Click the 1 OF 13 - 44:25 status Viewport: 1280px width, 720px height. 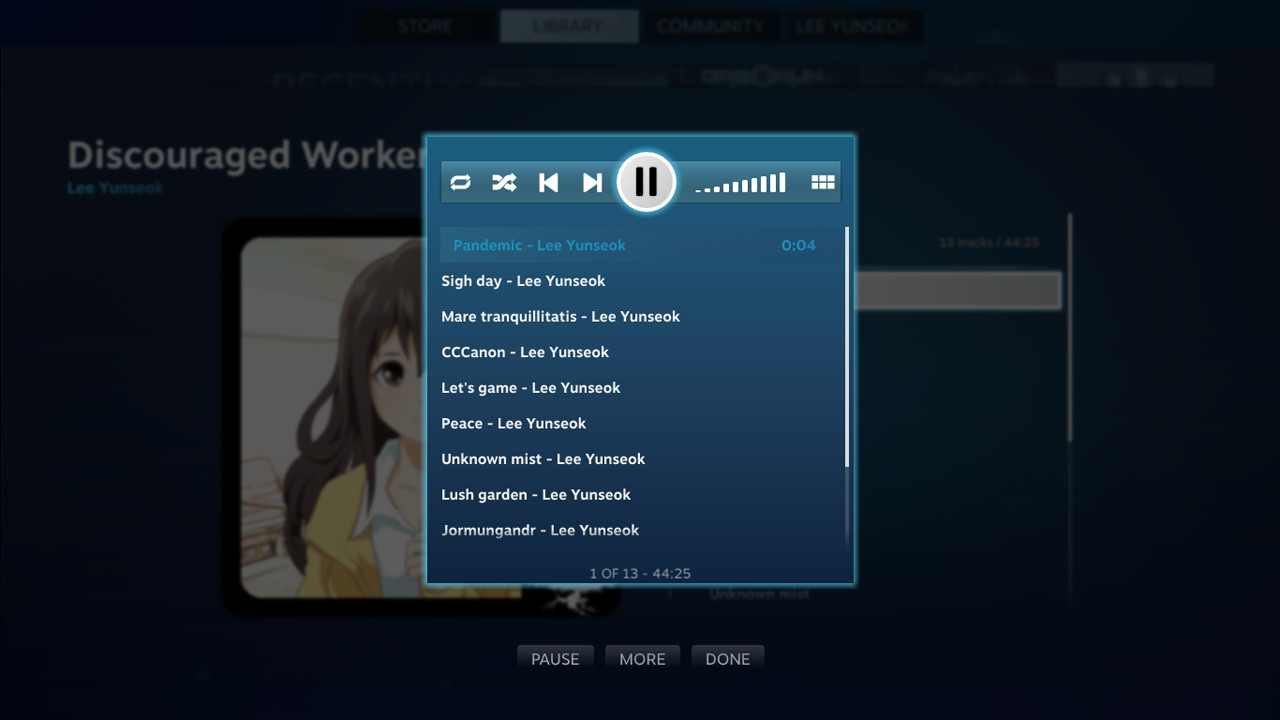click(x=640, y=573)
